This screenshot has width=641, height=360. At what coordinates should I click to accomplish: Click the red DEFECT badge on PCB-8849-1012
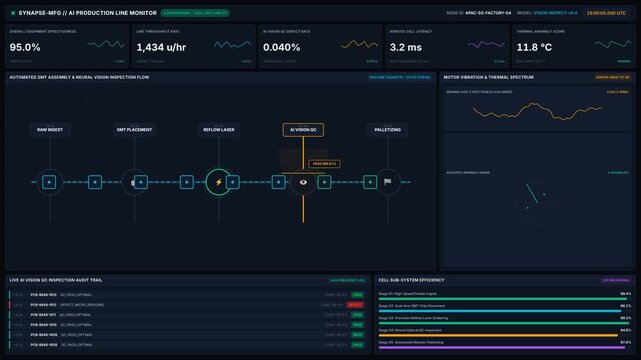point(355,305)
